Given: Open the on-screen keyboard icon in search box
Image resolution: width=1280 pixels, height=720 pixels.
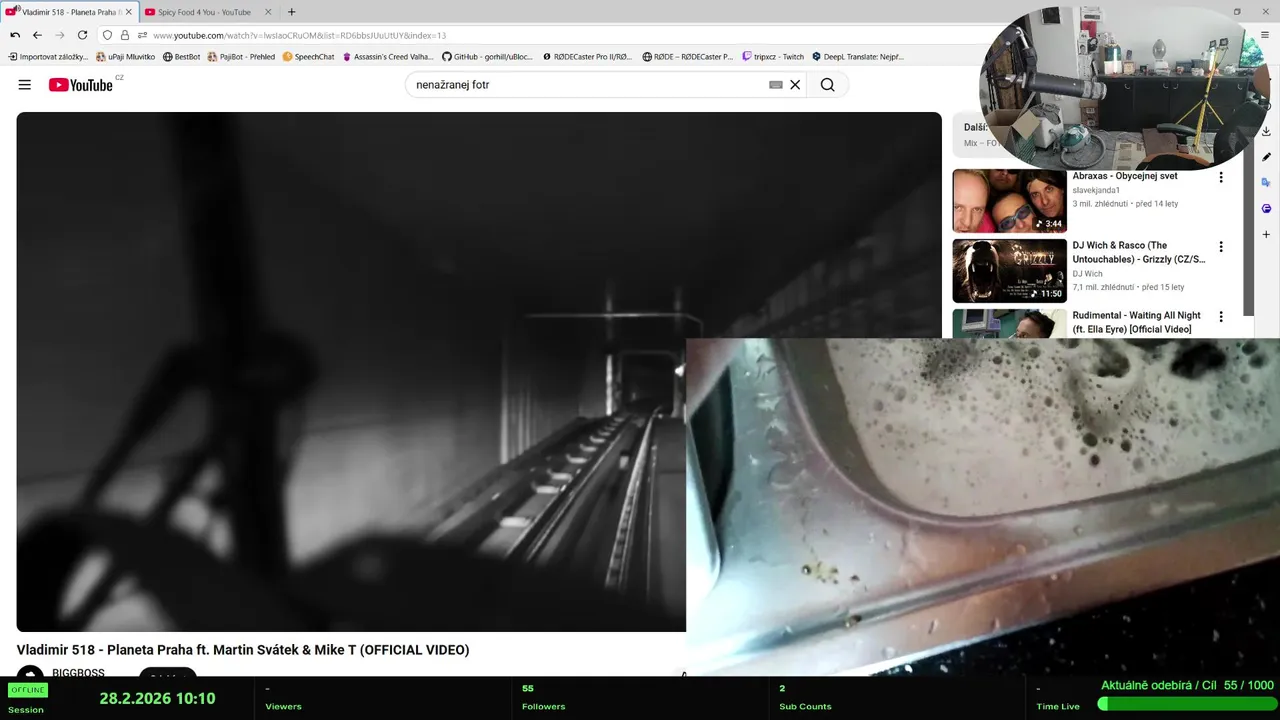Looking at the screenshot, I should [775, 85].
